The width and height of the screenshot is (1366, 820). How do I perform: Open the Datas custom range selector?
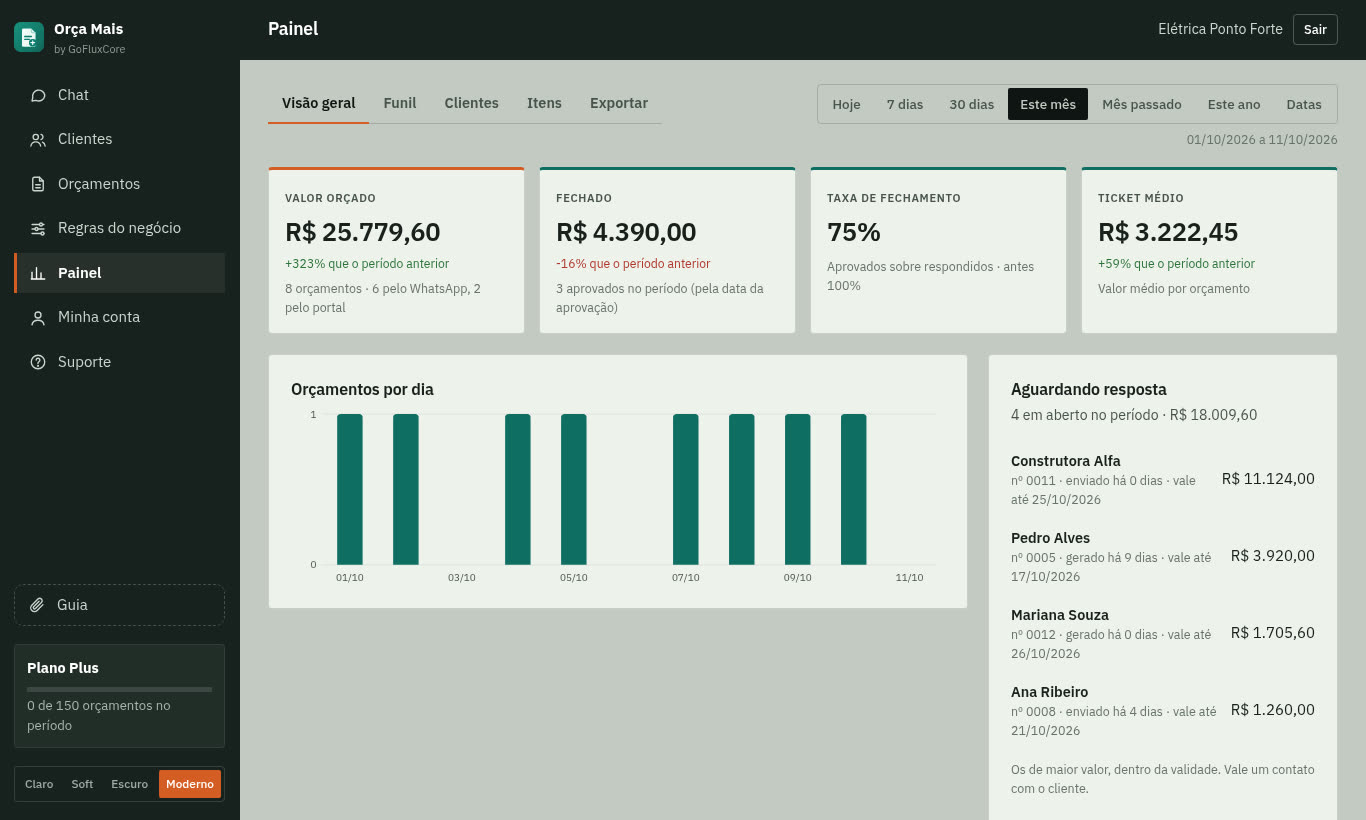[x=1304, y=104]
